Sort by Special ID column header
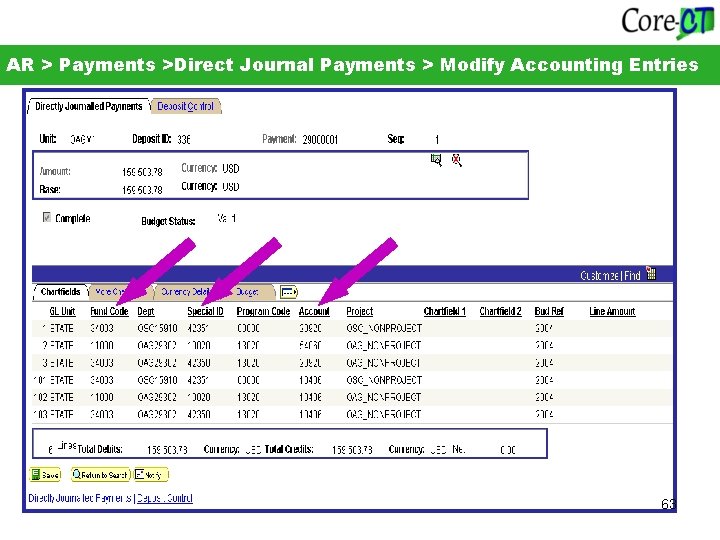The height and width of the screenshot is (540, 720). 205,311
